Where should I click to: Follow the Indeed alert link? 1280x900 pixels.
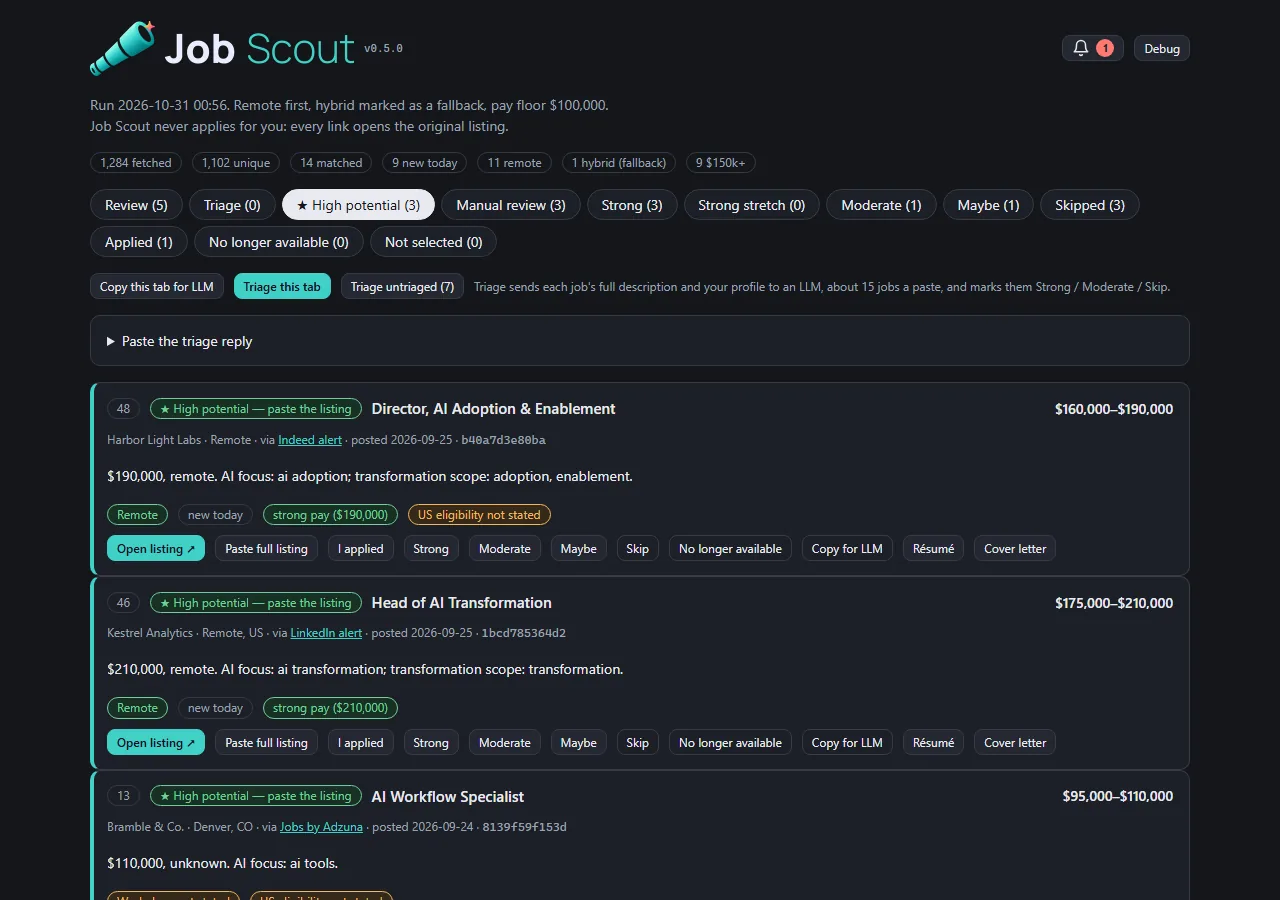[x=310, y=440]
